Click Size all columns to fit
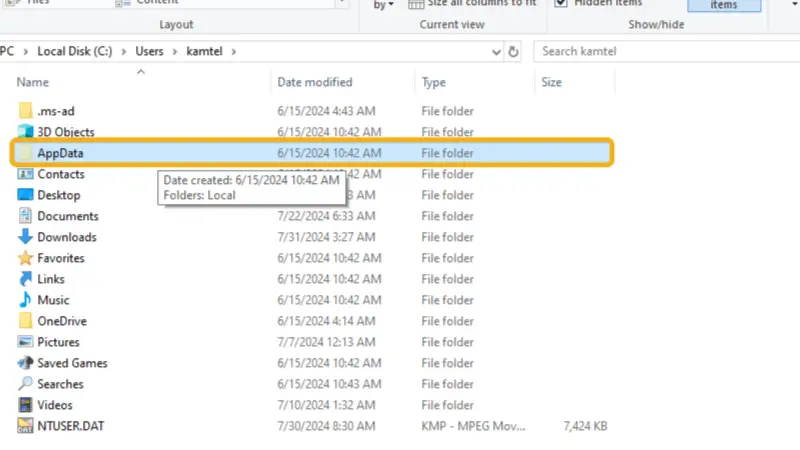This screenshot has height=450, width=800. [x=473, y=4]
